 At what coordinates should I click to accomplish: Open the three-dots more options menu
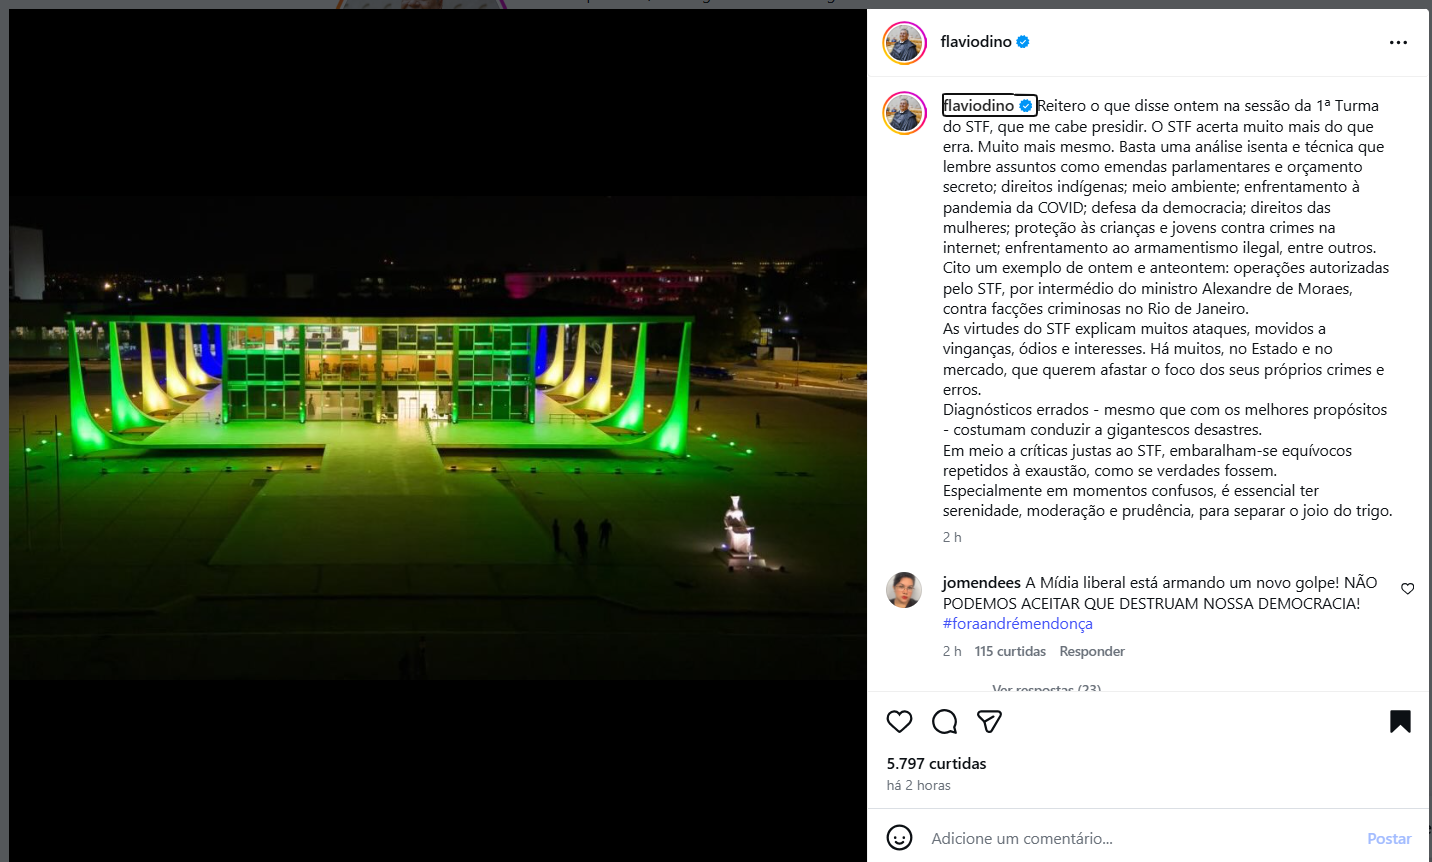point(1398,42)
